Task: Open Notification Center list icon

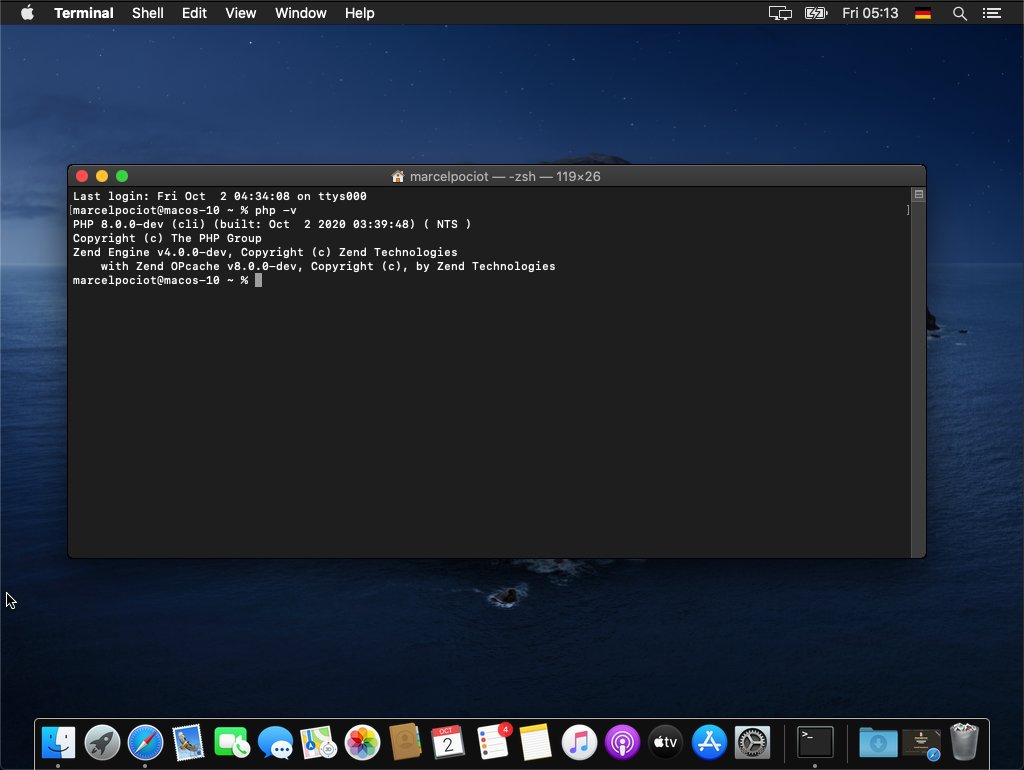Action: click(x=992, y=13)
